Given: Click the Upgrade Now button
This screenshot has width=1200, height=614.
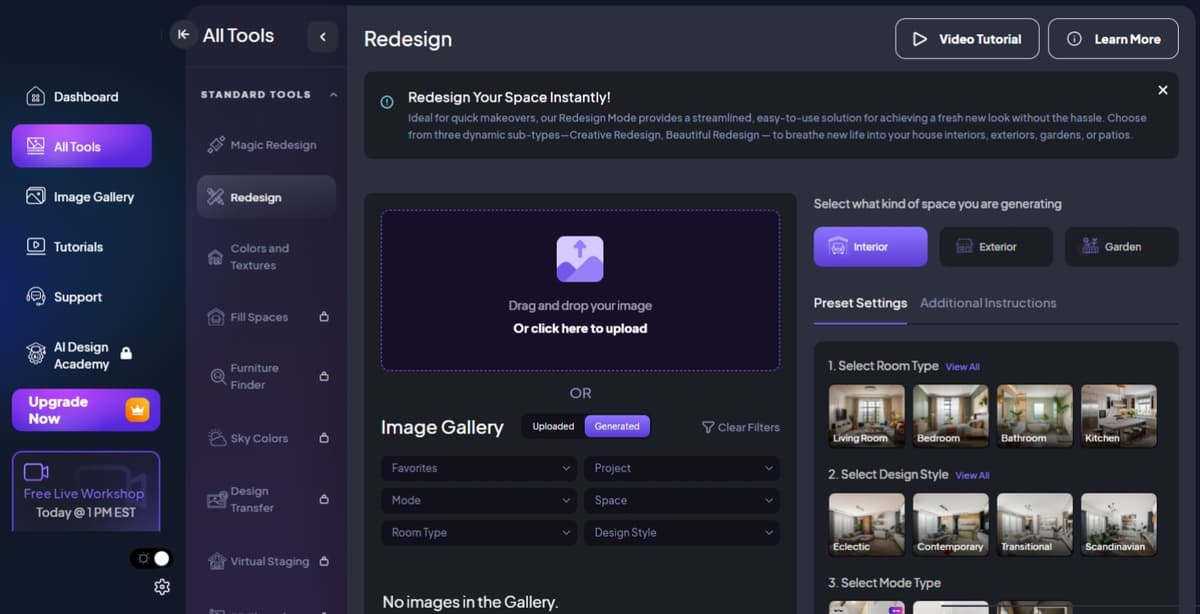Looking at the screenshot, I should (x=86, y=410).
